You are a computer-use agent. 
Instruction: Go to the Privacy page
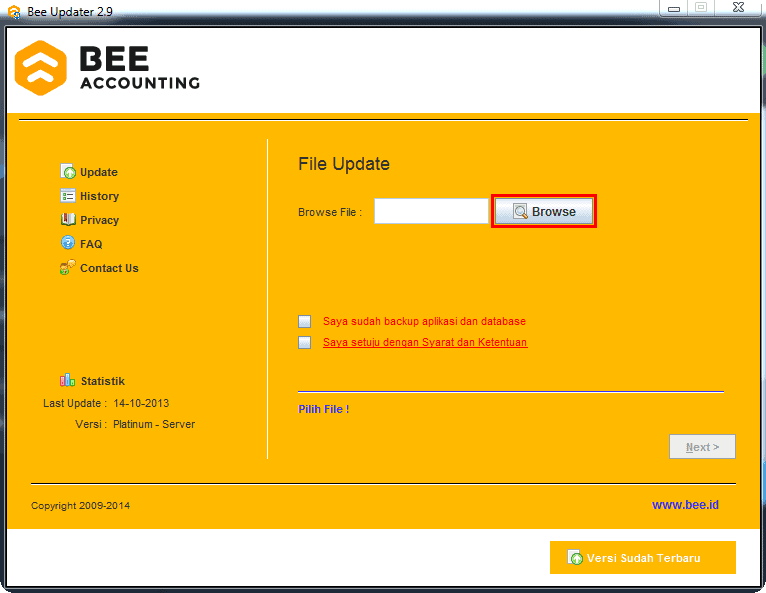pyautogui.click(x=100, y=220)
